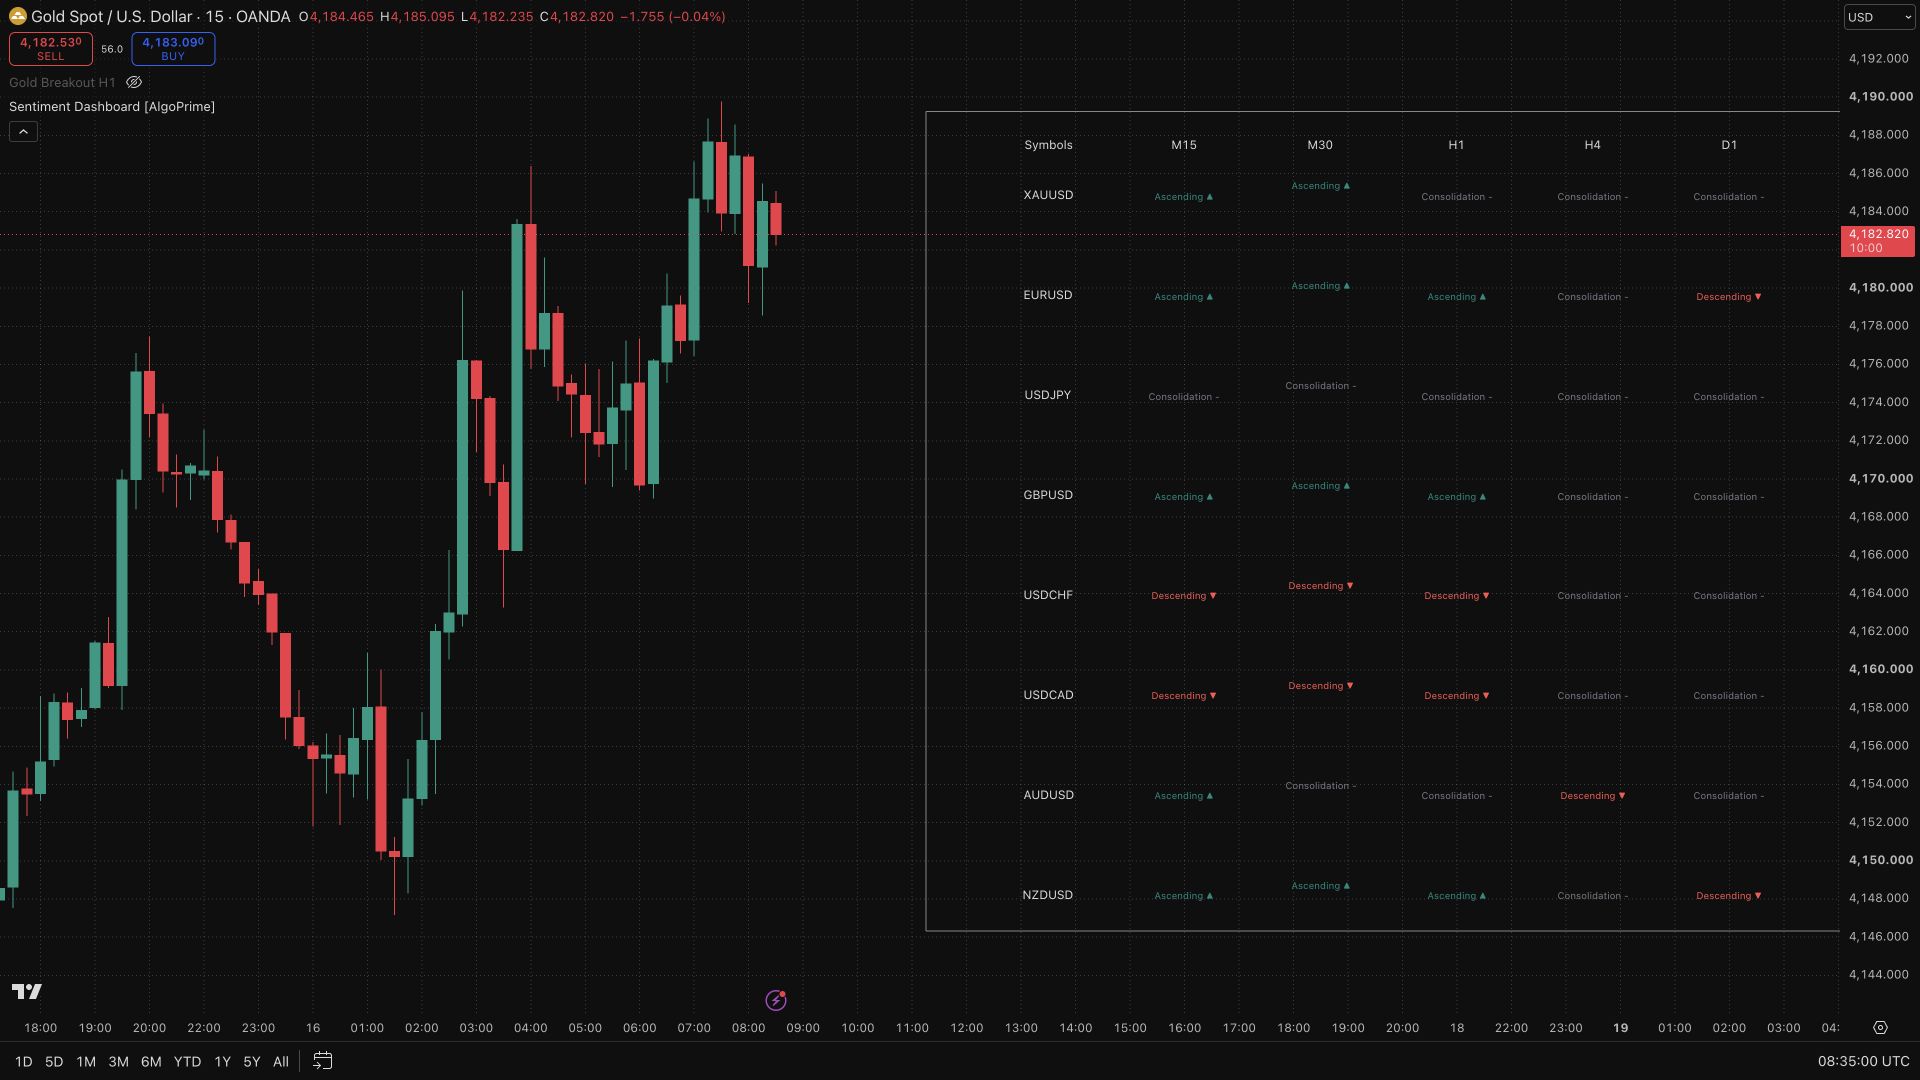Click the 08:35:00 UTC timezone clock
The width and height of the screenshot is (1920, 1080).
click(1863, 1061)
